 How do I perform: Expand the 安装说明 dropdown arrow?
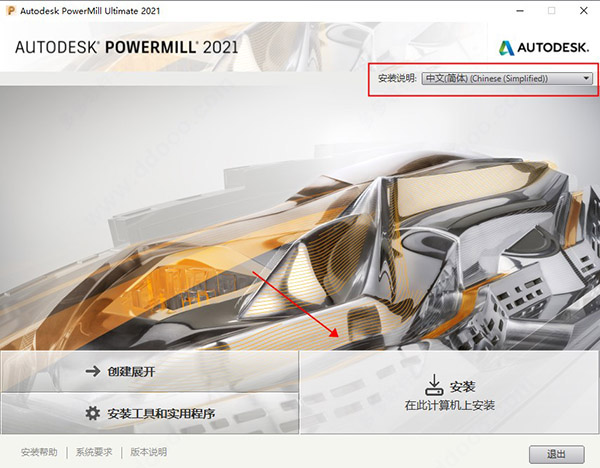click(585, 78)
